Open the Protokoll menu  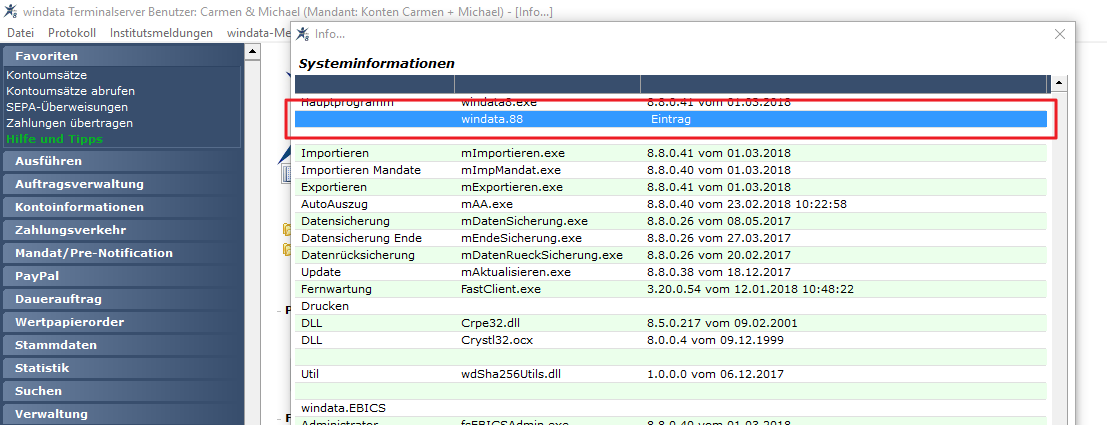click(72, 32)
